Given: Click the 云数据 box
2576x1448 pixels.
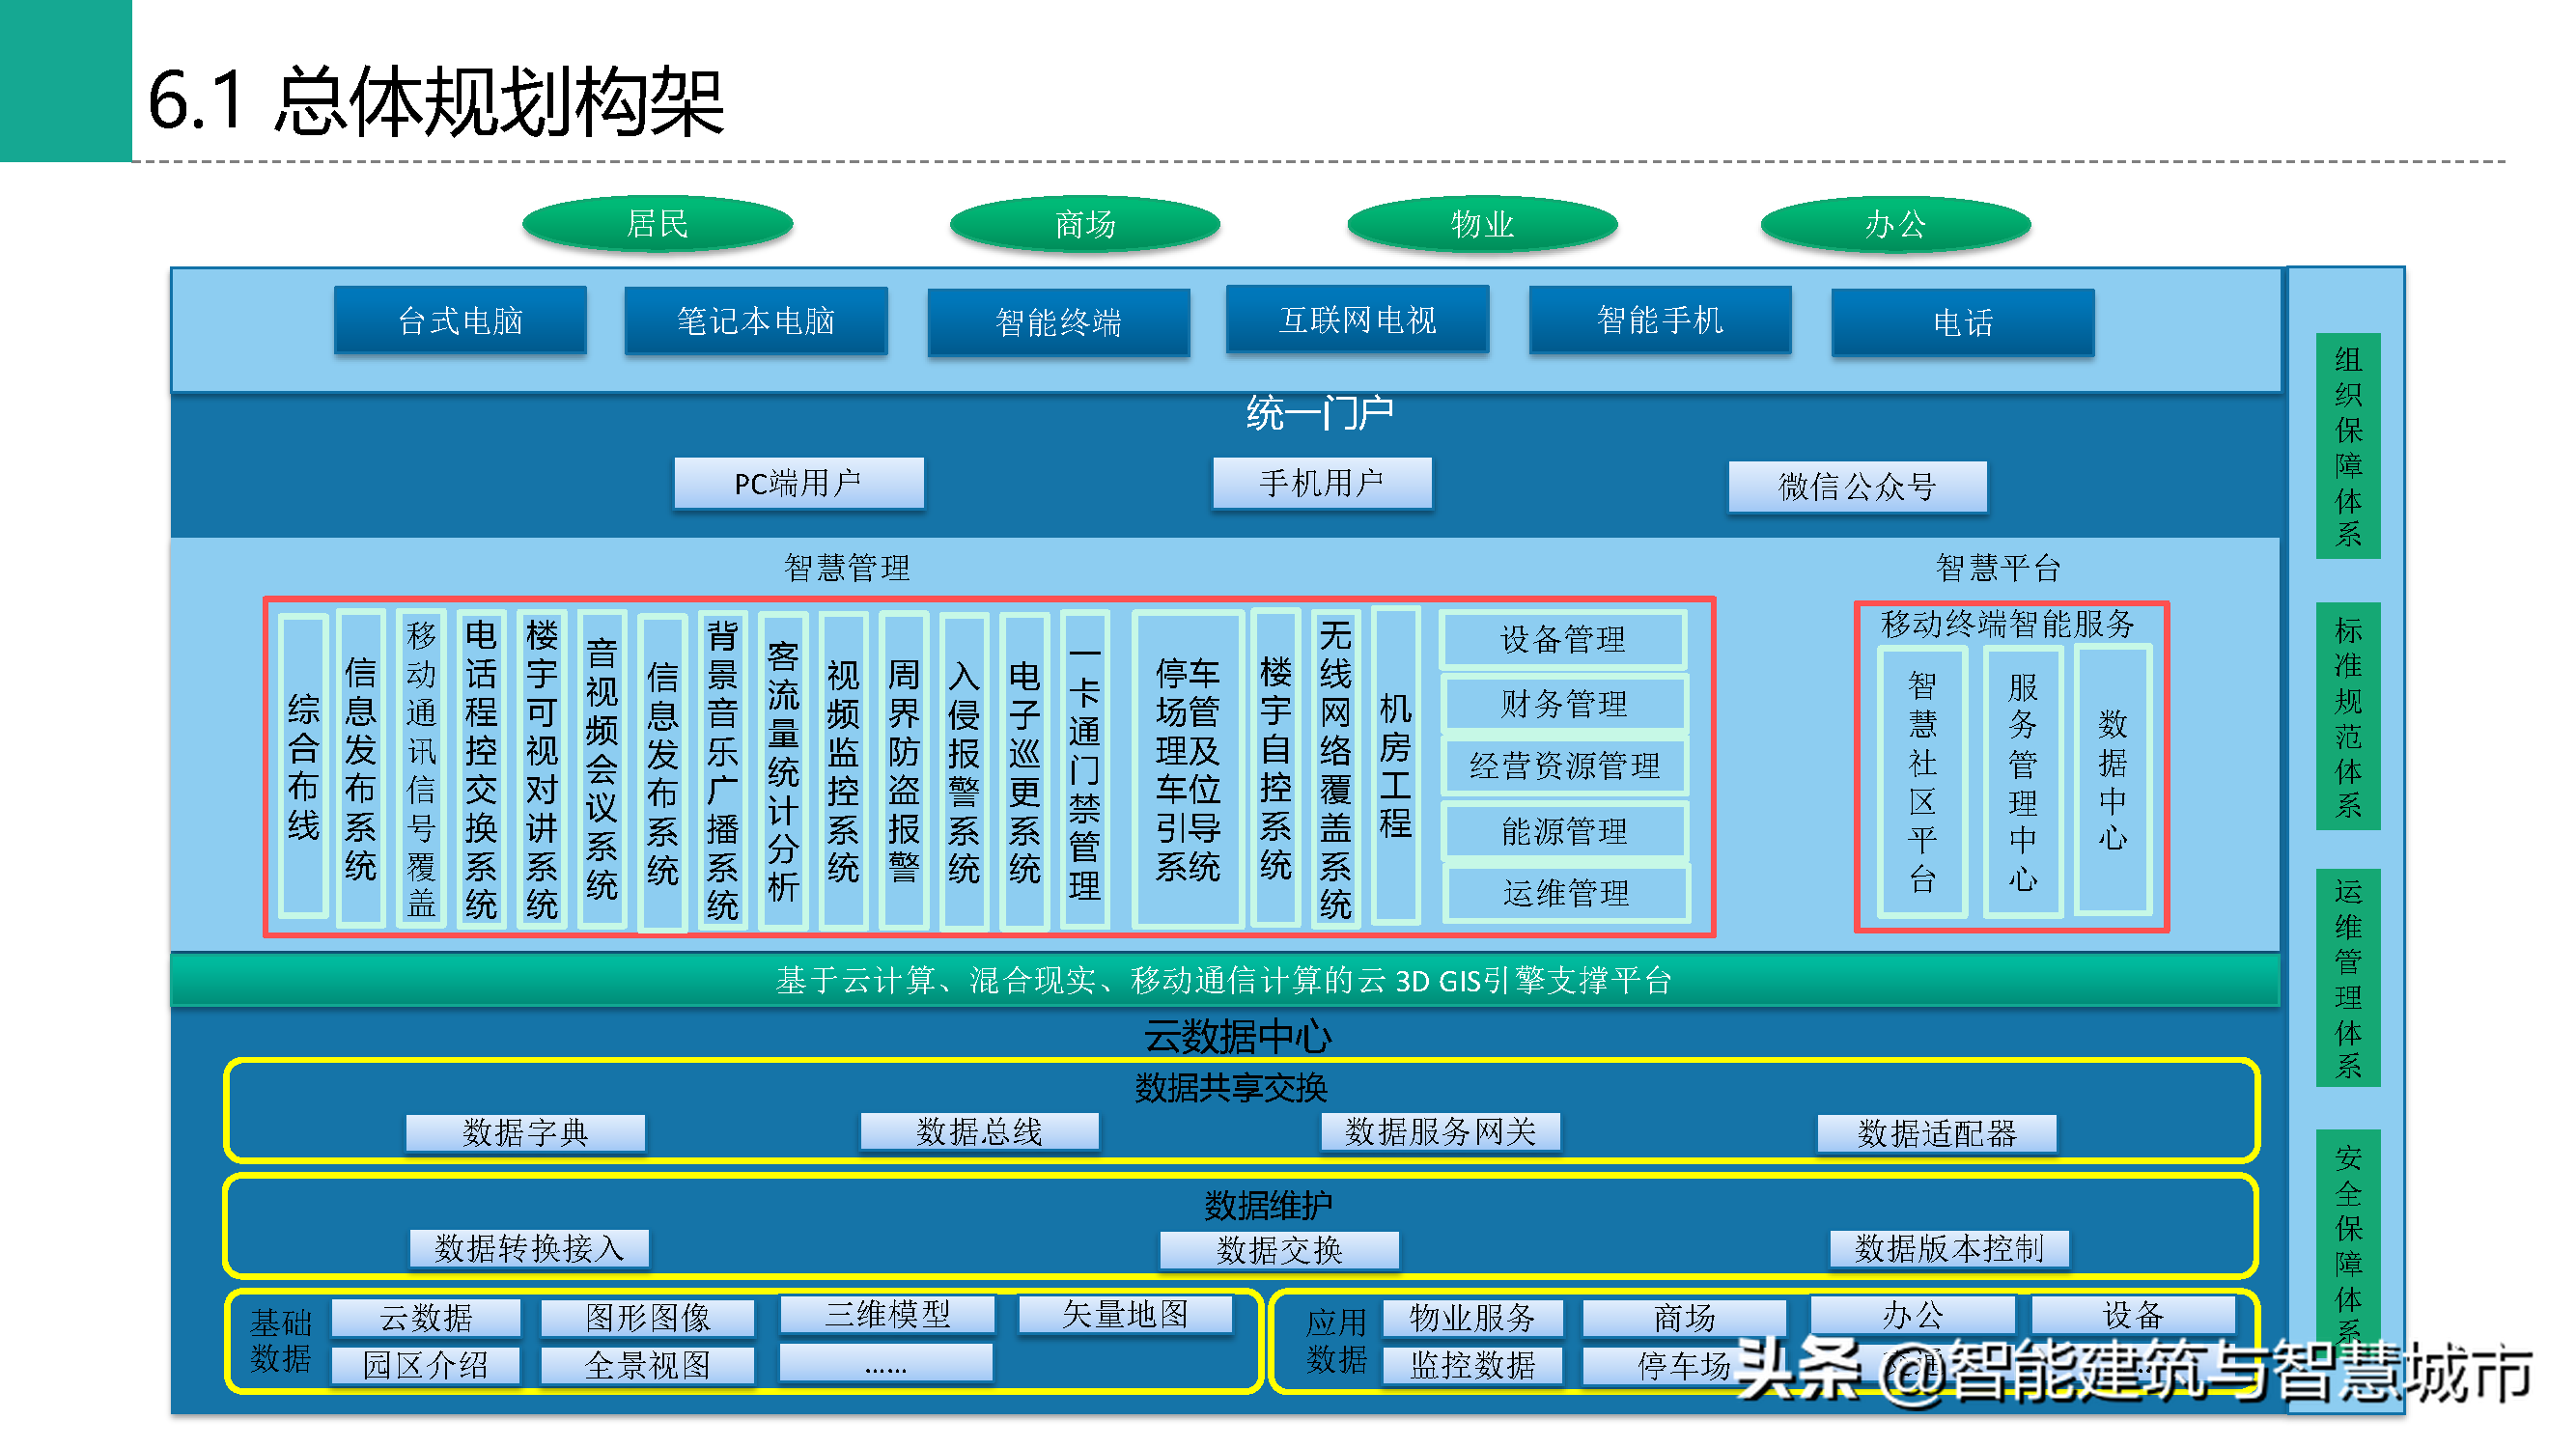Looking at the screenshot, I should coord(426,1318).
